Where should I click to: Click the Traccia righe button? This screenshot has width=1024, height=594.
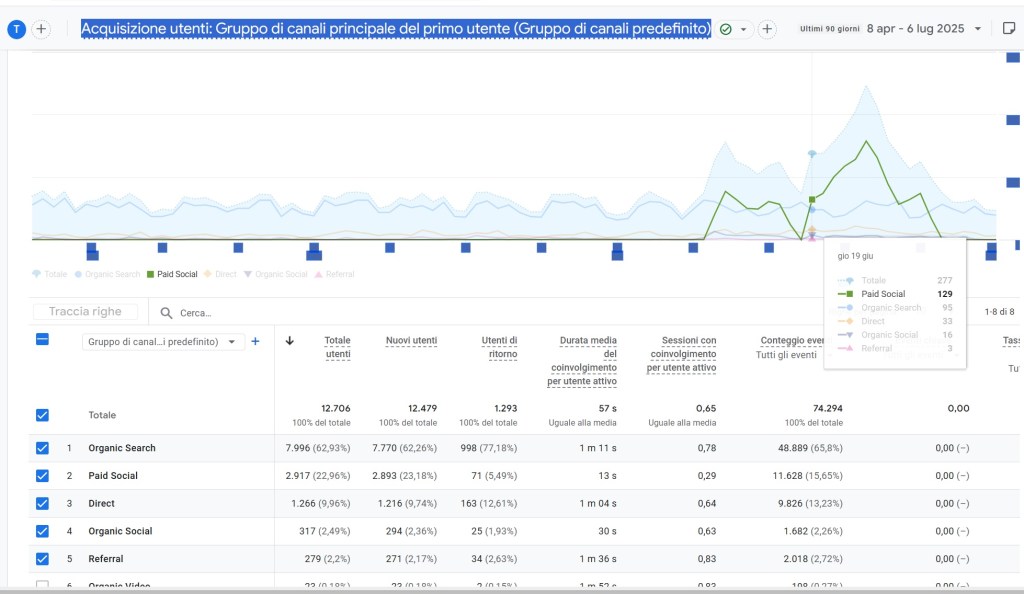pos(85,312)
